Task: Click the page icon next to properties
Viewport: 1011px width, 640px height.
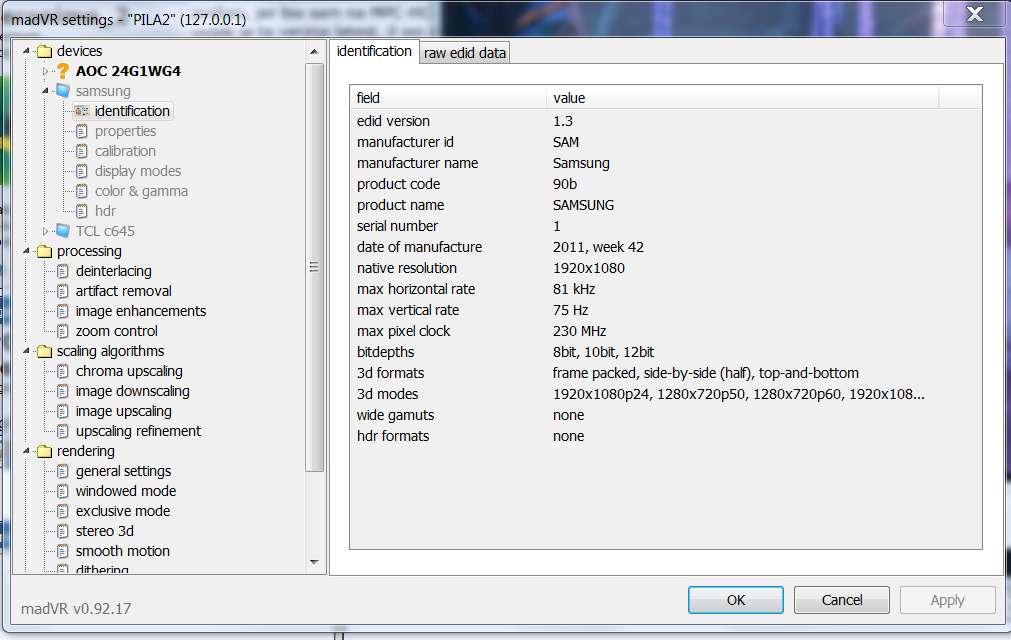Action: (81, 131)
